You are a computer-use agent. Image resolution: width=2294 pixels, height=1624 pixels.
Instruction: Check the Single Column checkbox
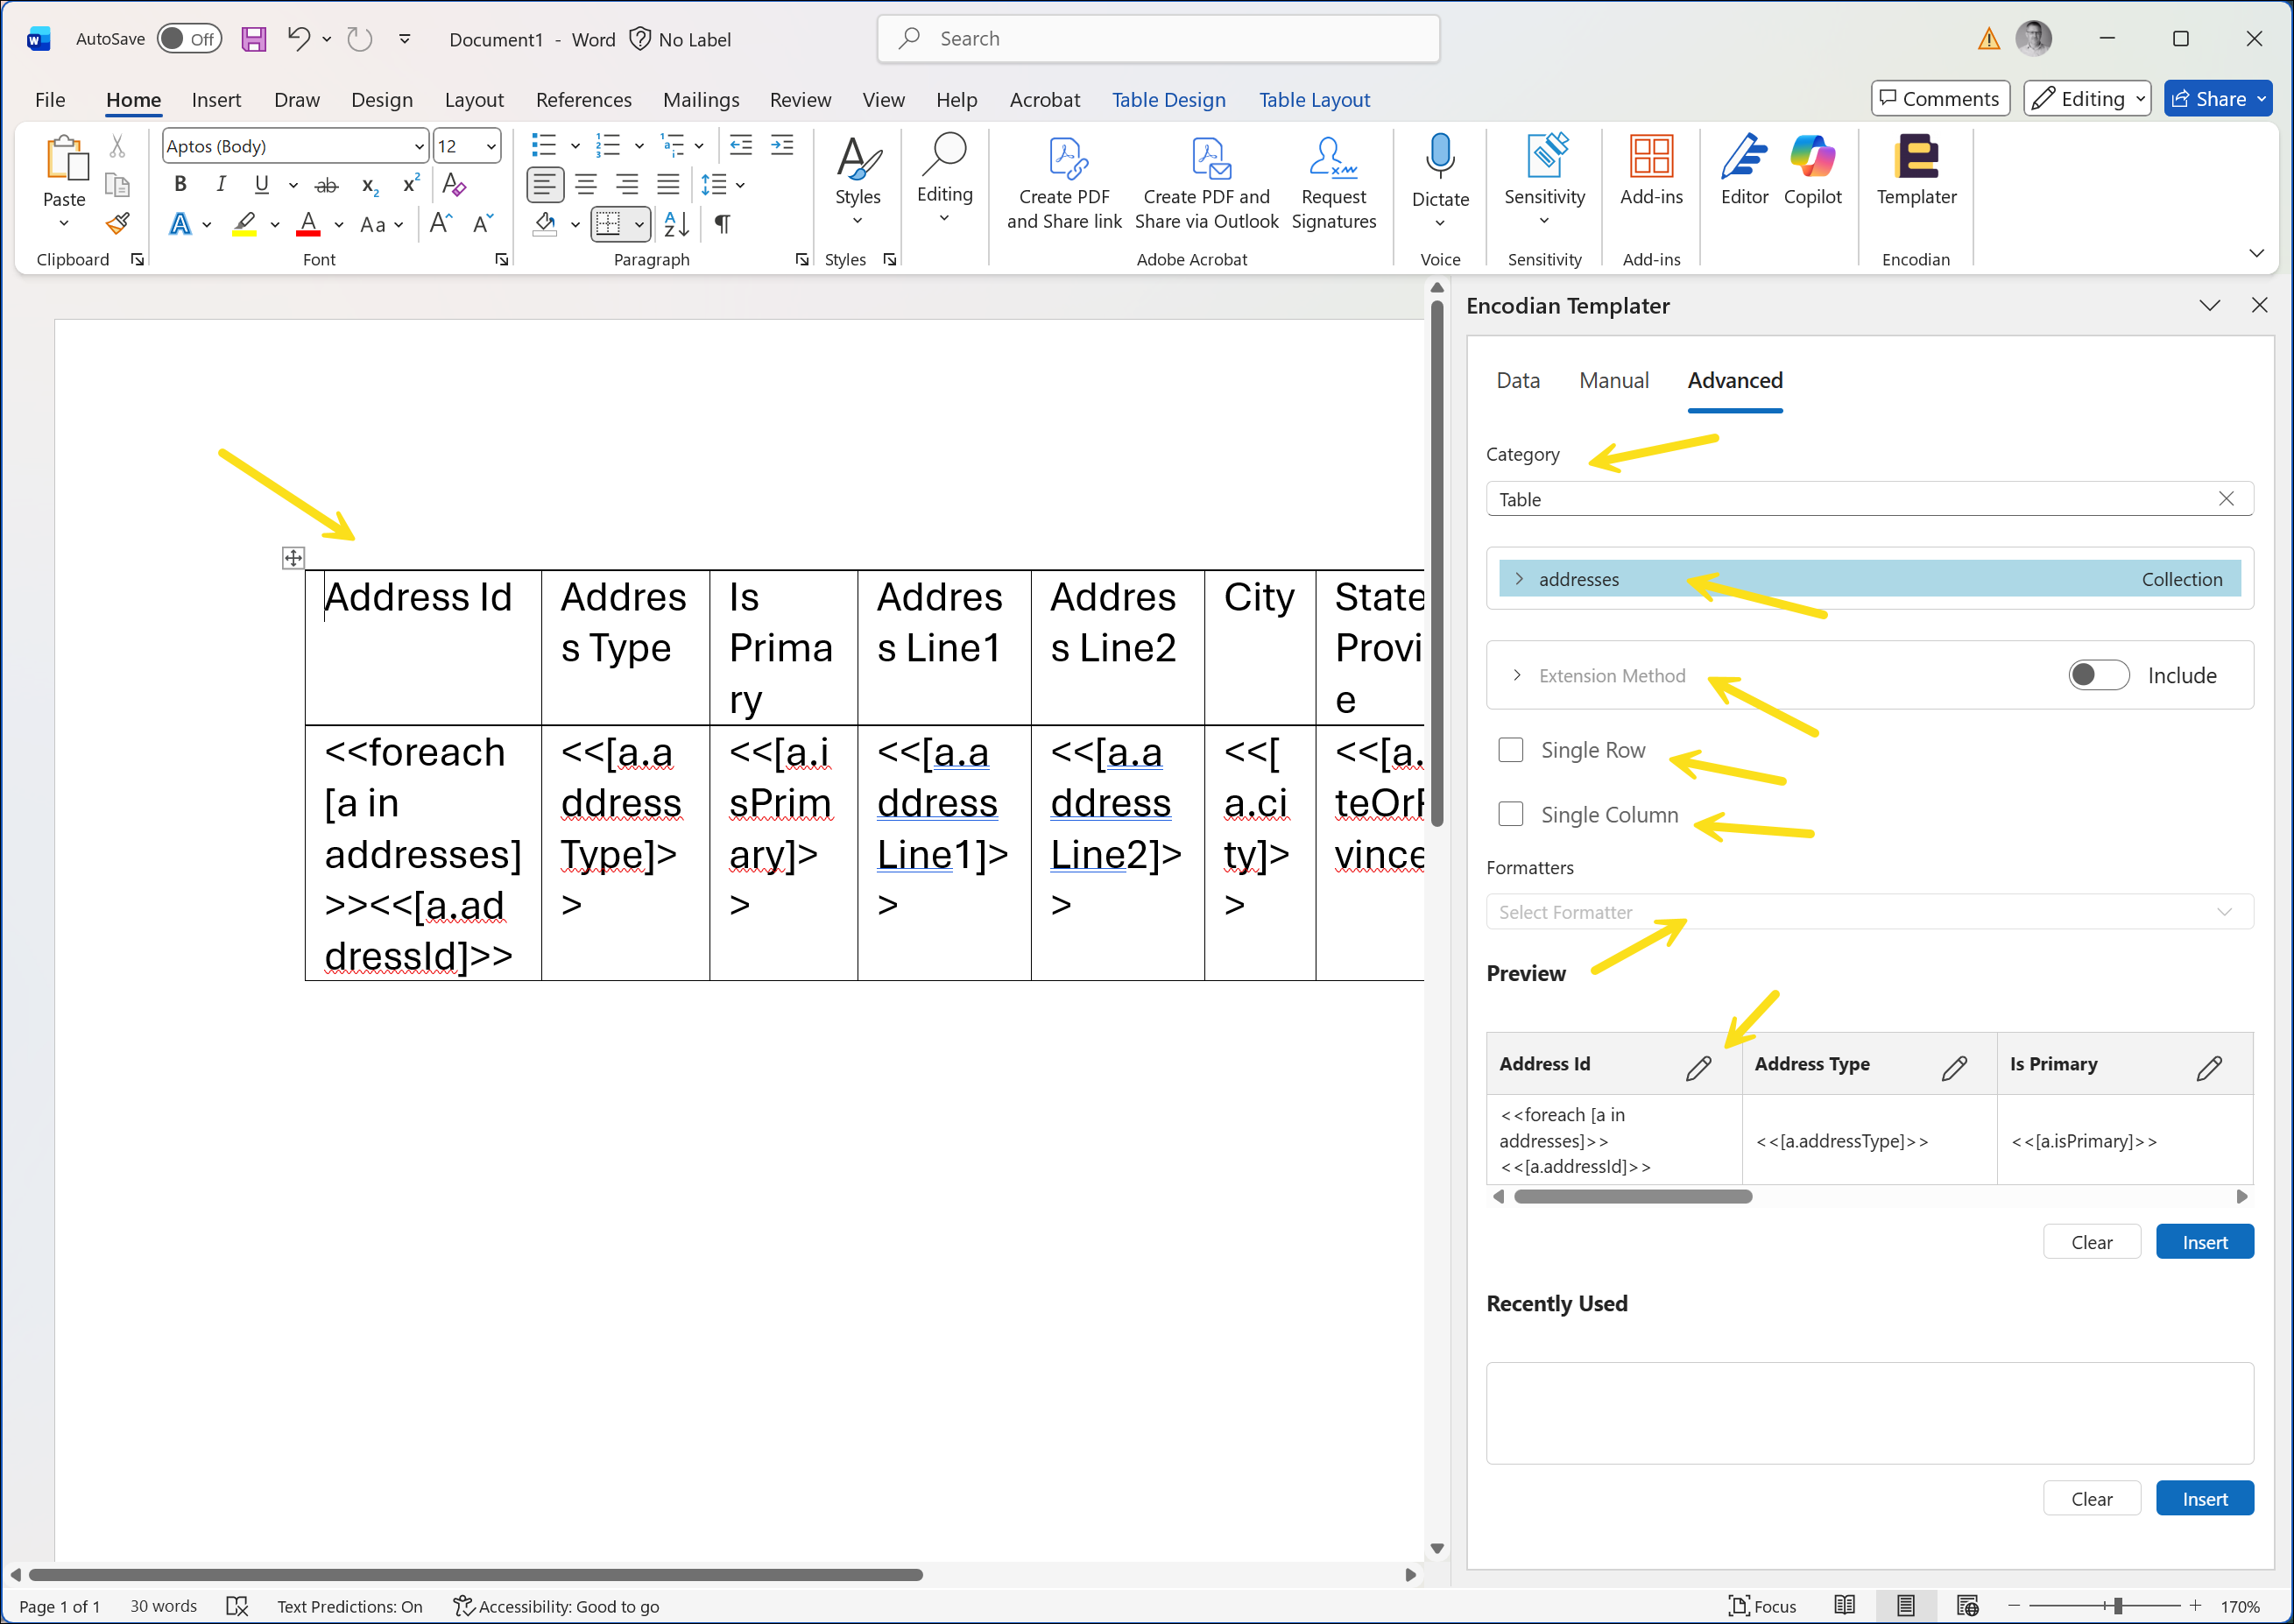pyautogui.click(x=1510, y=815)
